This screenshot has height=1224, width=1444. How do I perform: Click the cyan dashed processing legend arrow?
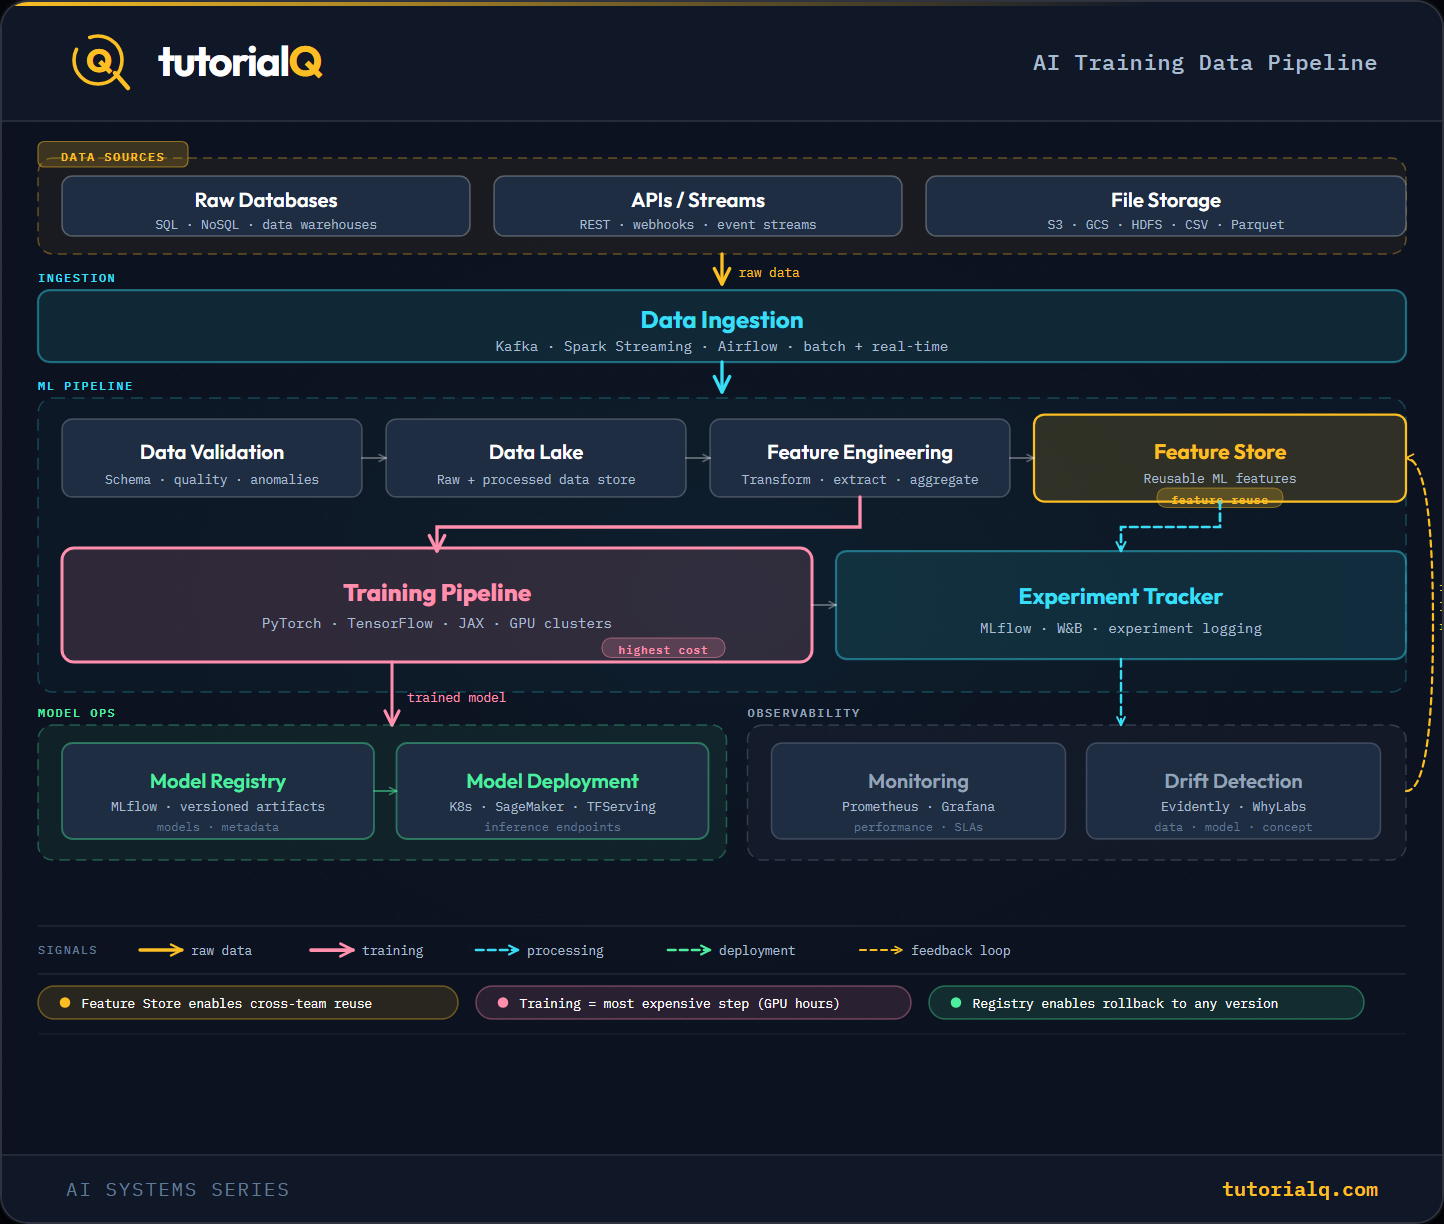[x=497, y=950]
